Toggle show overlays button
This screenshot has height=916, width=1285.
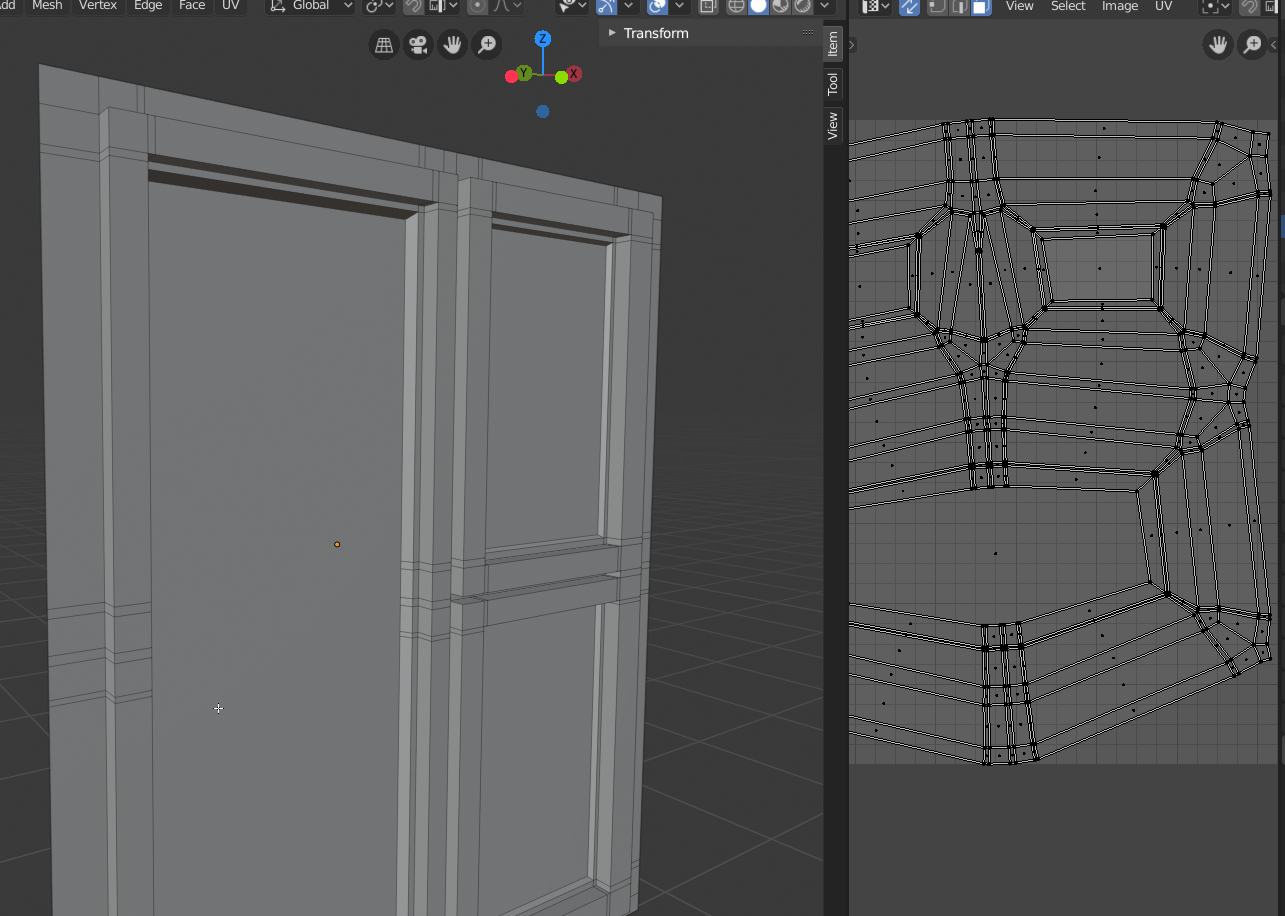click(x=658, y=6)
